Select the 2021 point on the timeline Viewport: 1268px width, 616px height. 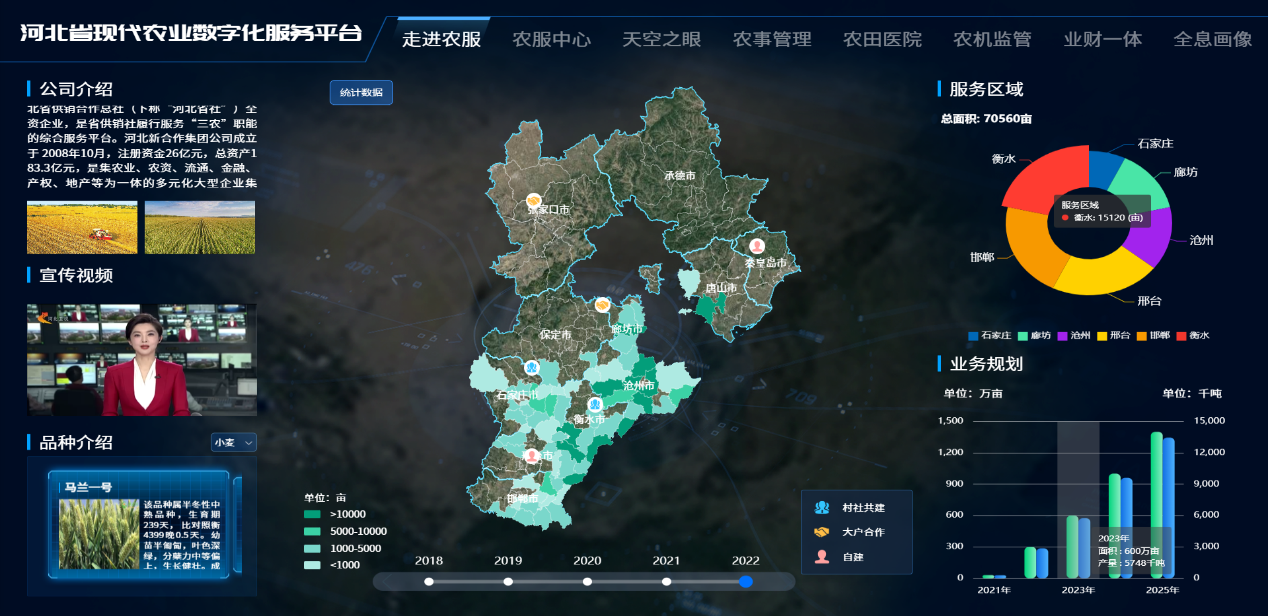click(x=666, y=581)
